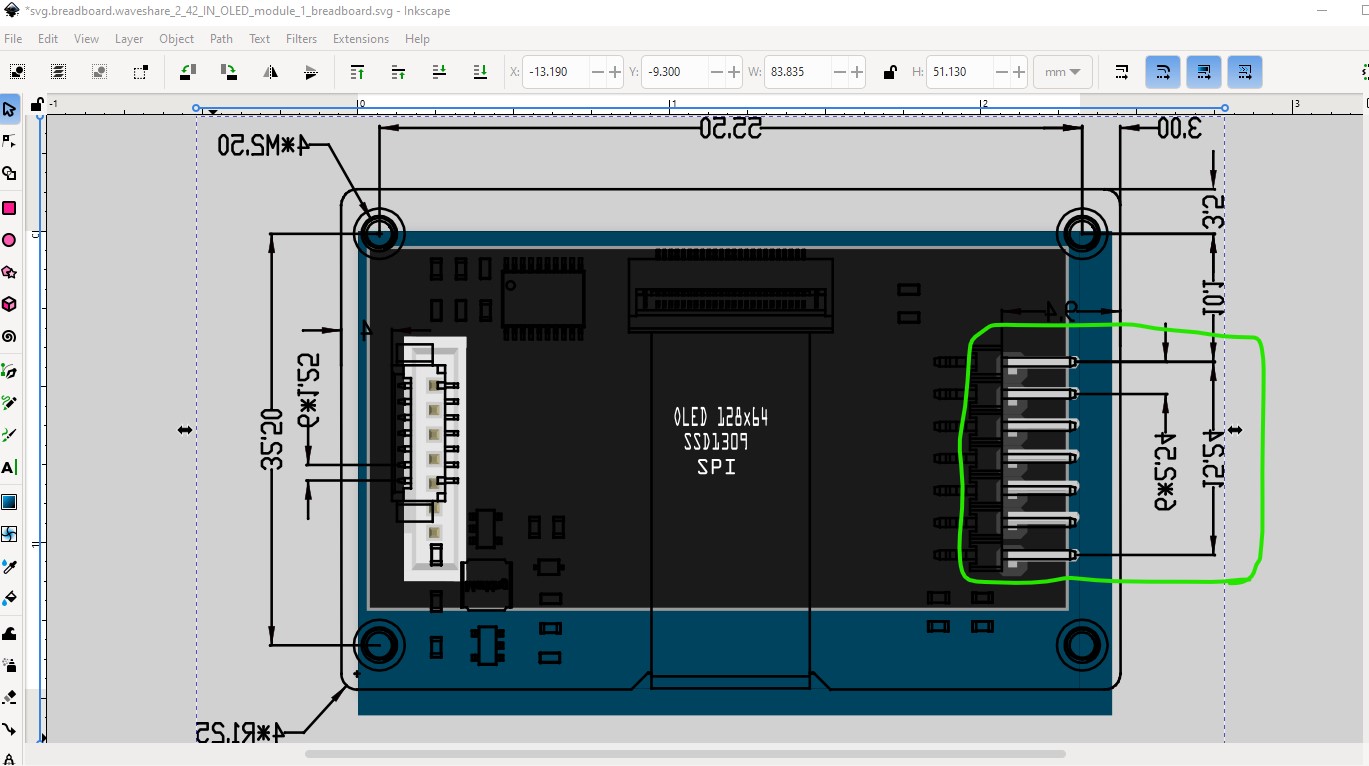Toggle scale stroke width option
The image size is (1369, 766).
[1122, 72]
